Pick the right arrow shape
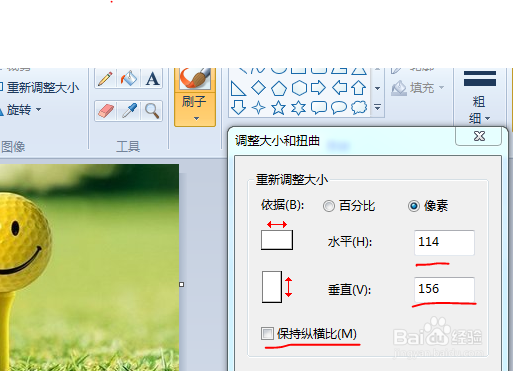513x371 pixels. (x=318, y=88)
